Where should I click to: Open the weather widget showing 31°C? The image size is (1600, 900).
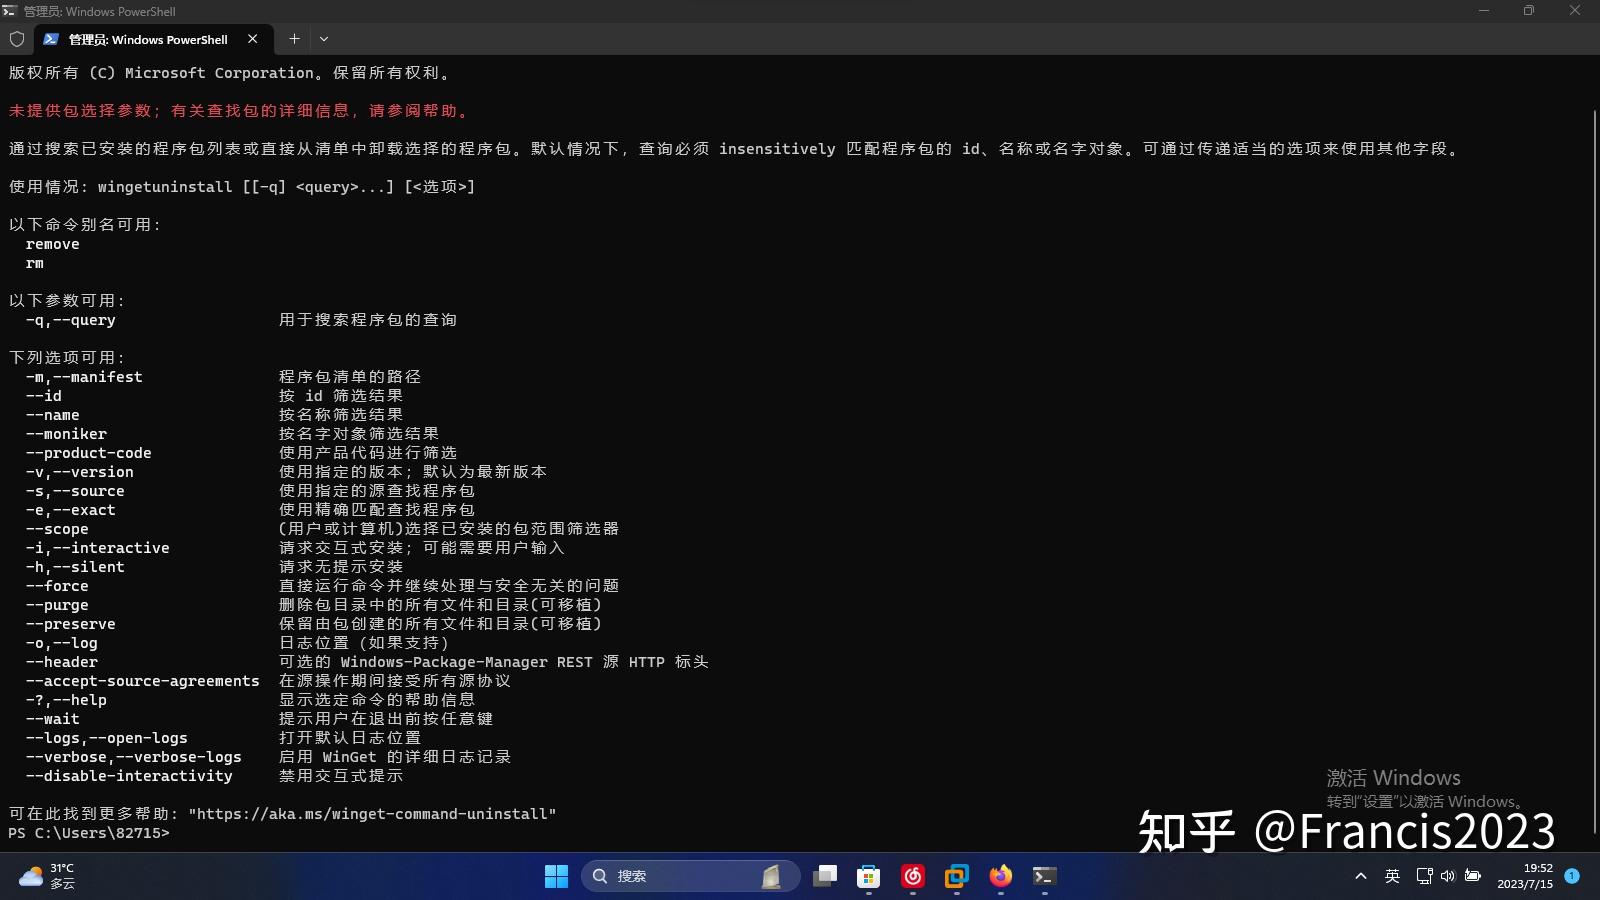coord(47,876)
